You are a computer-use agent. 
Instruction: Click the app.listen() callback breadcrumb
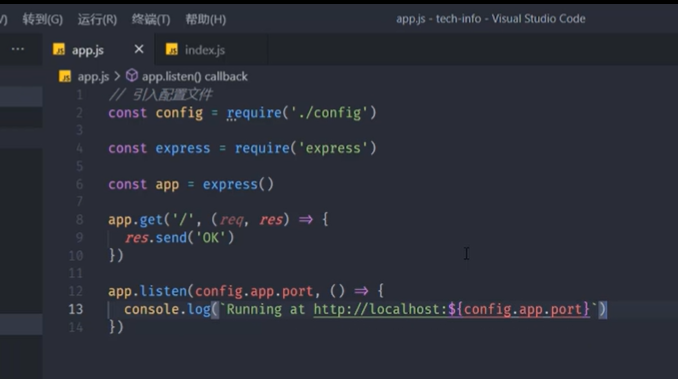click(x=195, y=77)
